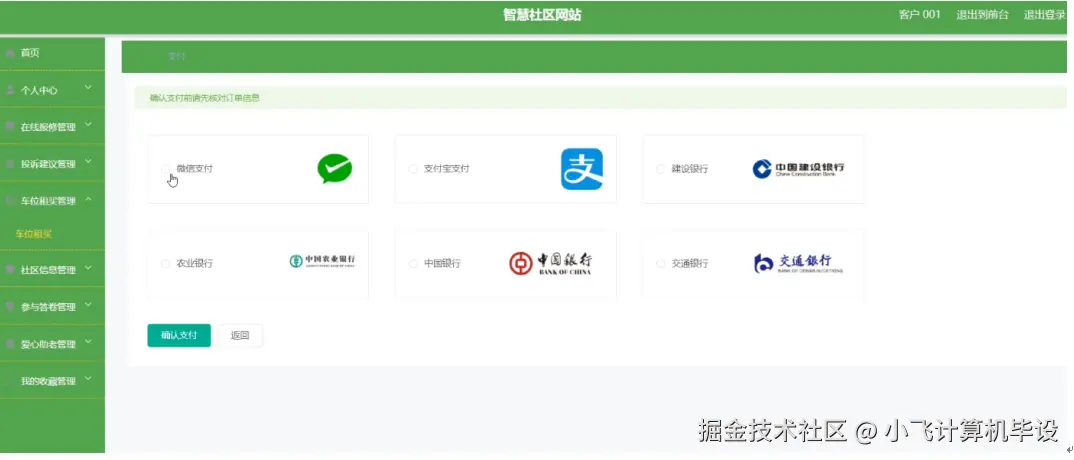
Task: Click the 返回 button
Action: (240, 335)
